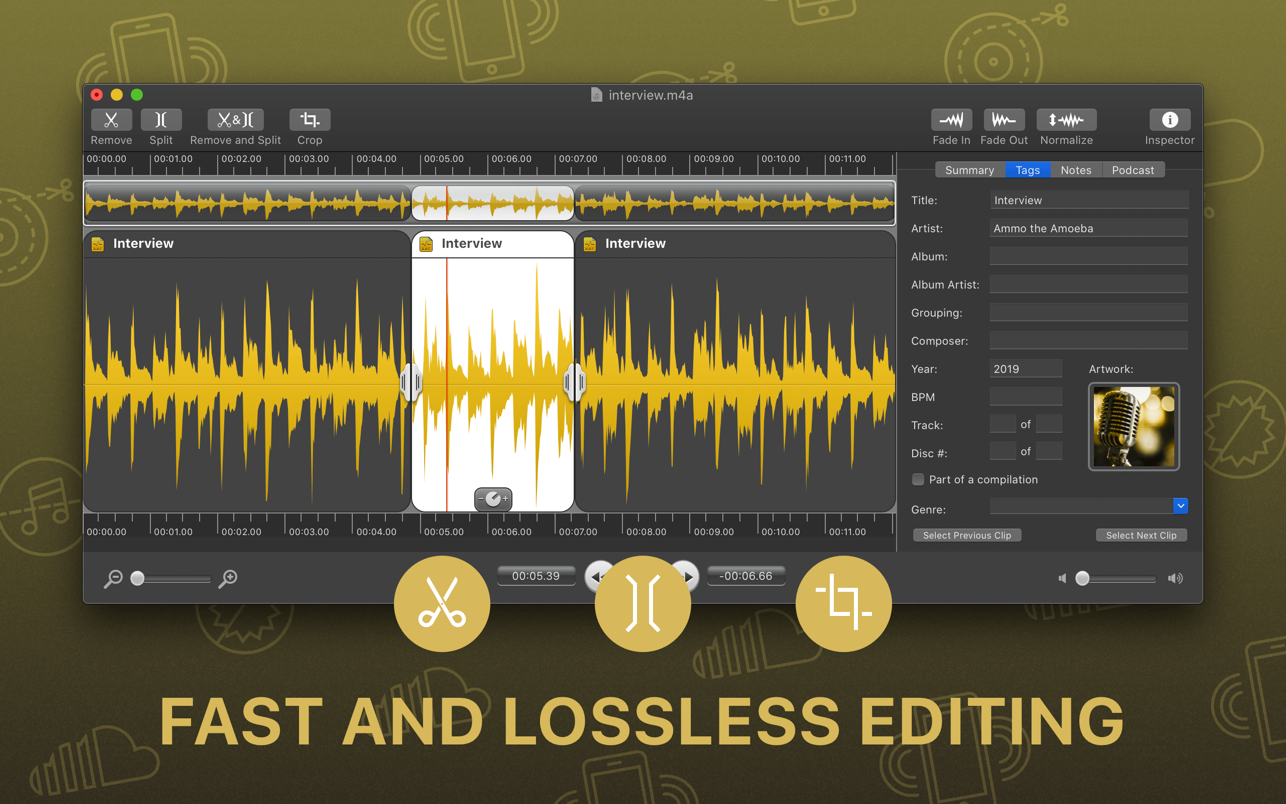The image size is (1286, 804).
Task: Focus the Grouping field
Action: click(1089, 312)
